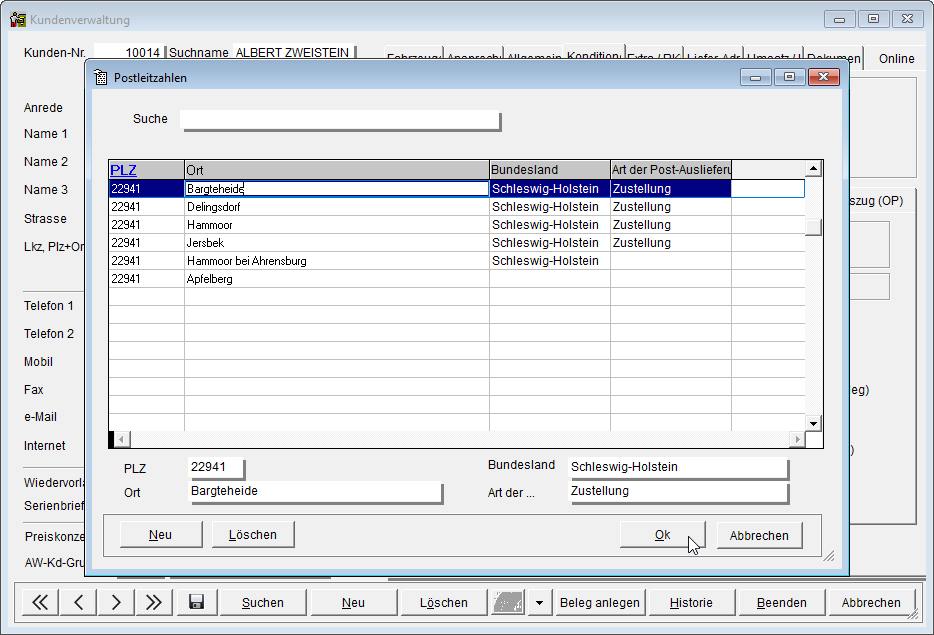The image size is (934, 635).
Task: Go to next customer record arrow
Action: 116,602
